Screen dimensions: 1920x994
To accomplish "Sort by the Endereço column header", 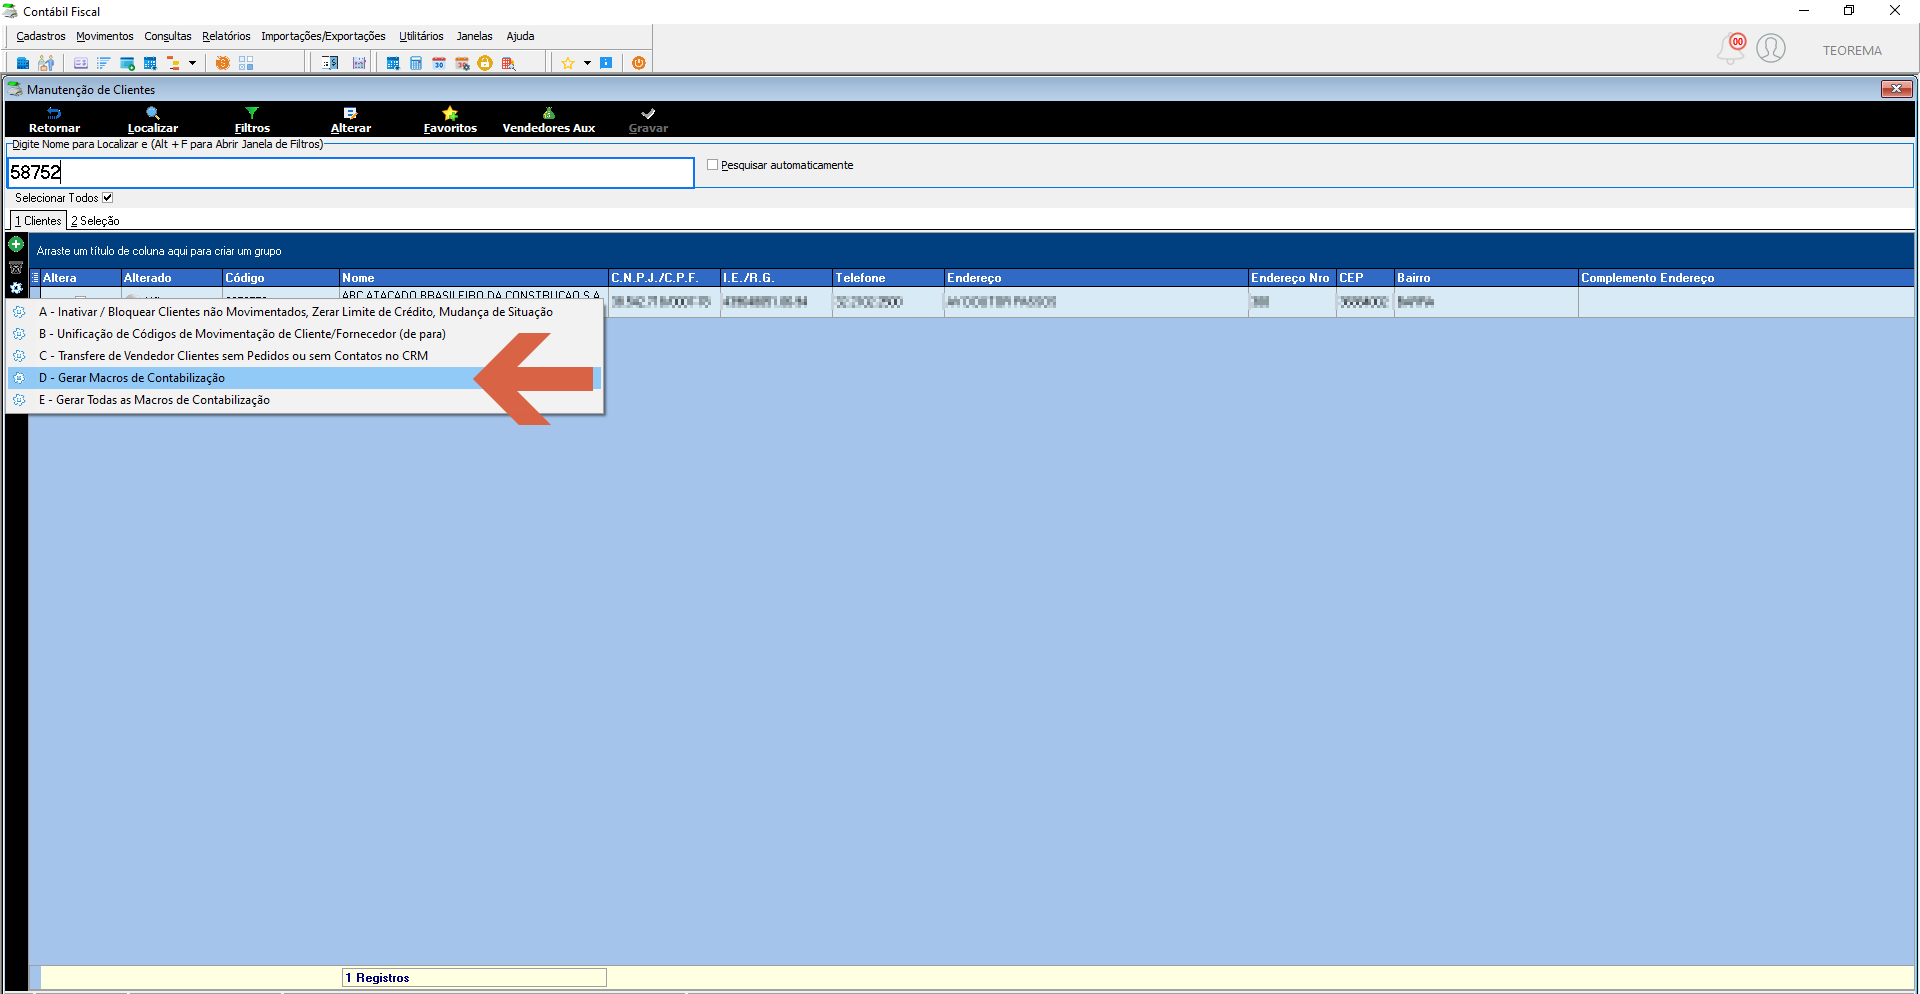I will (1096, 278).
